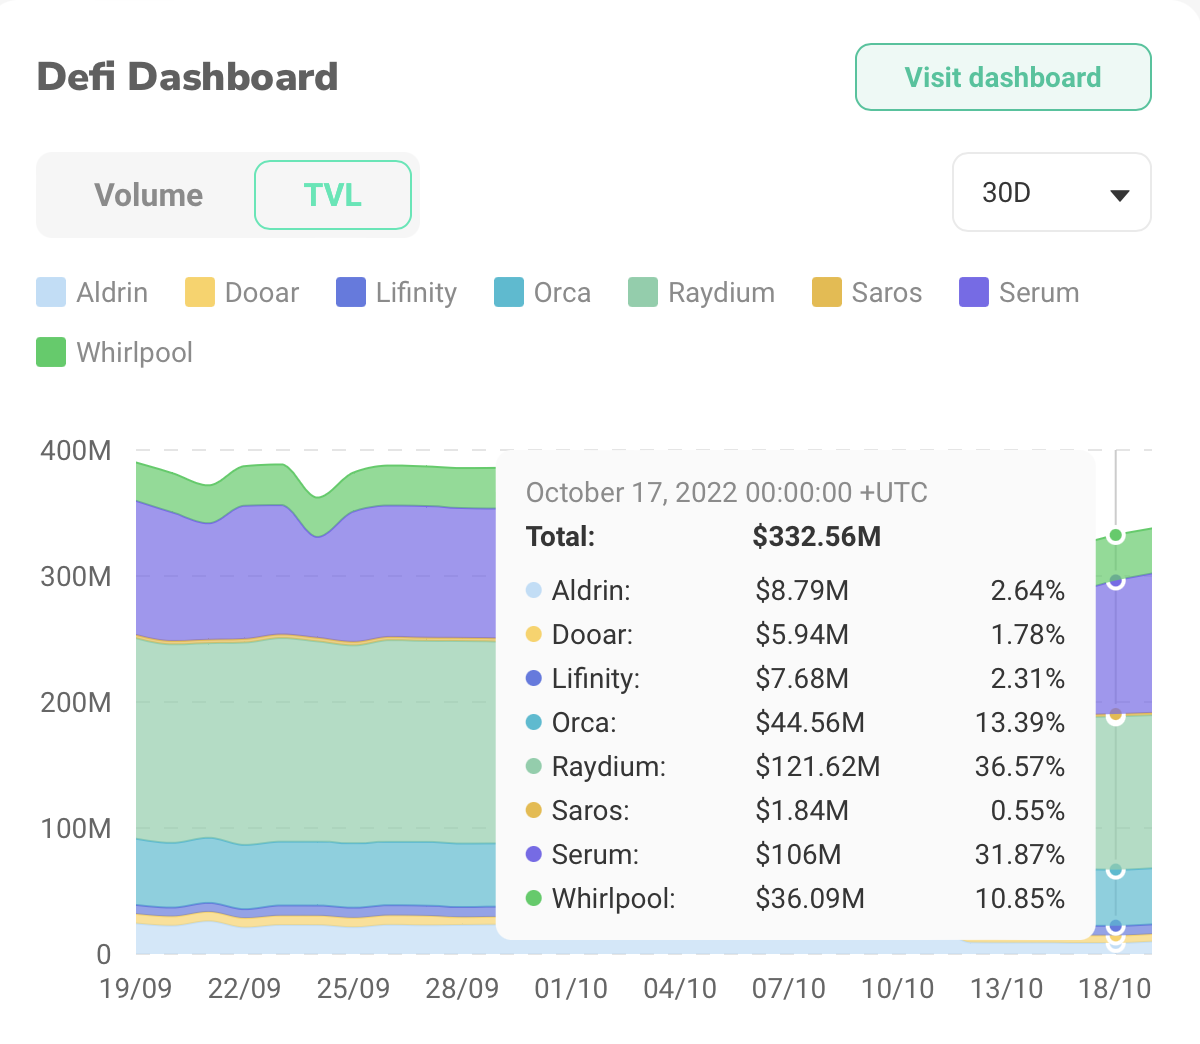Click the dropdown arrow beside 30D
Viewport: 1200px width, 1044px height.
tap(1120, 195)
